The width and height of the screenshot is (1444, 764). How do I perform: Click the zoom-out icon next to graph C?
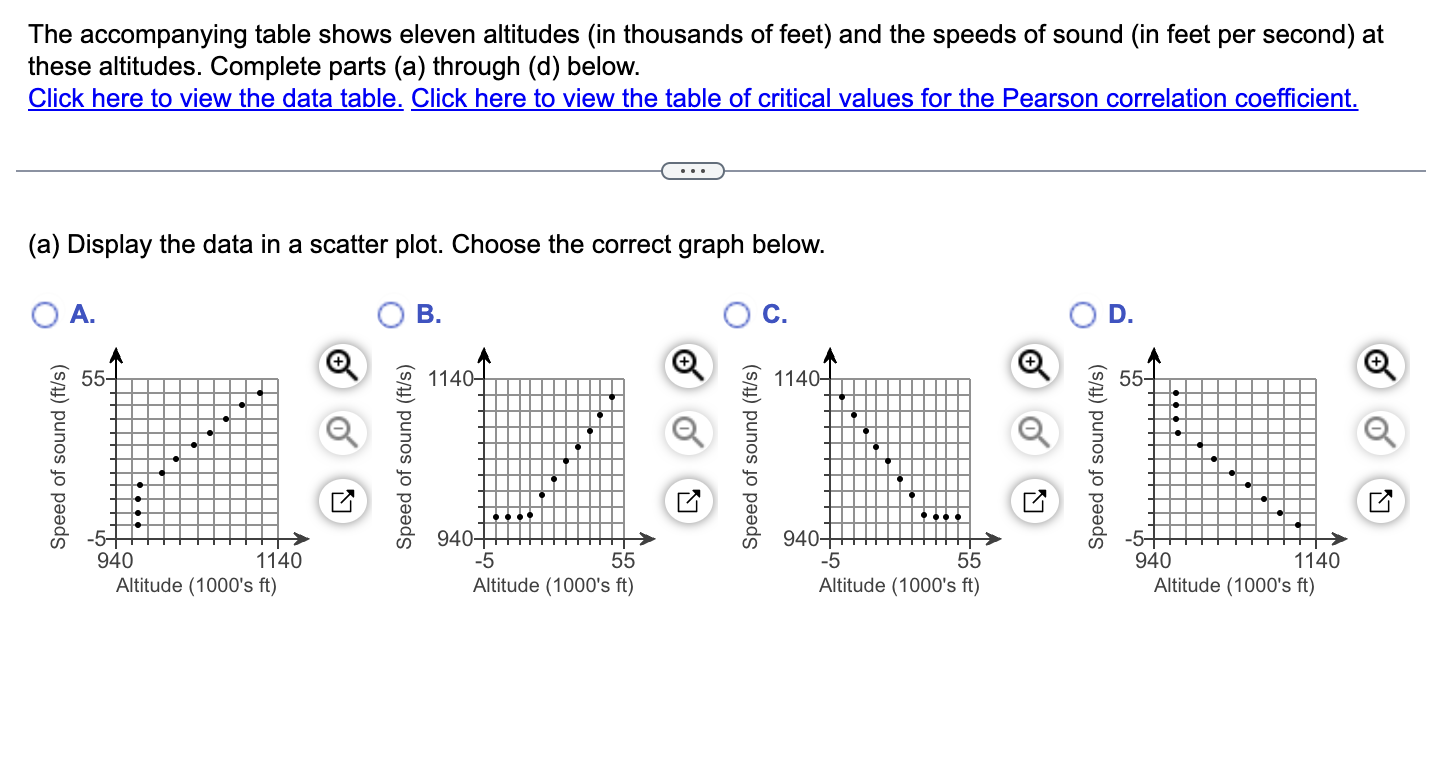coord(1034,434)
